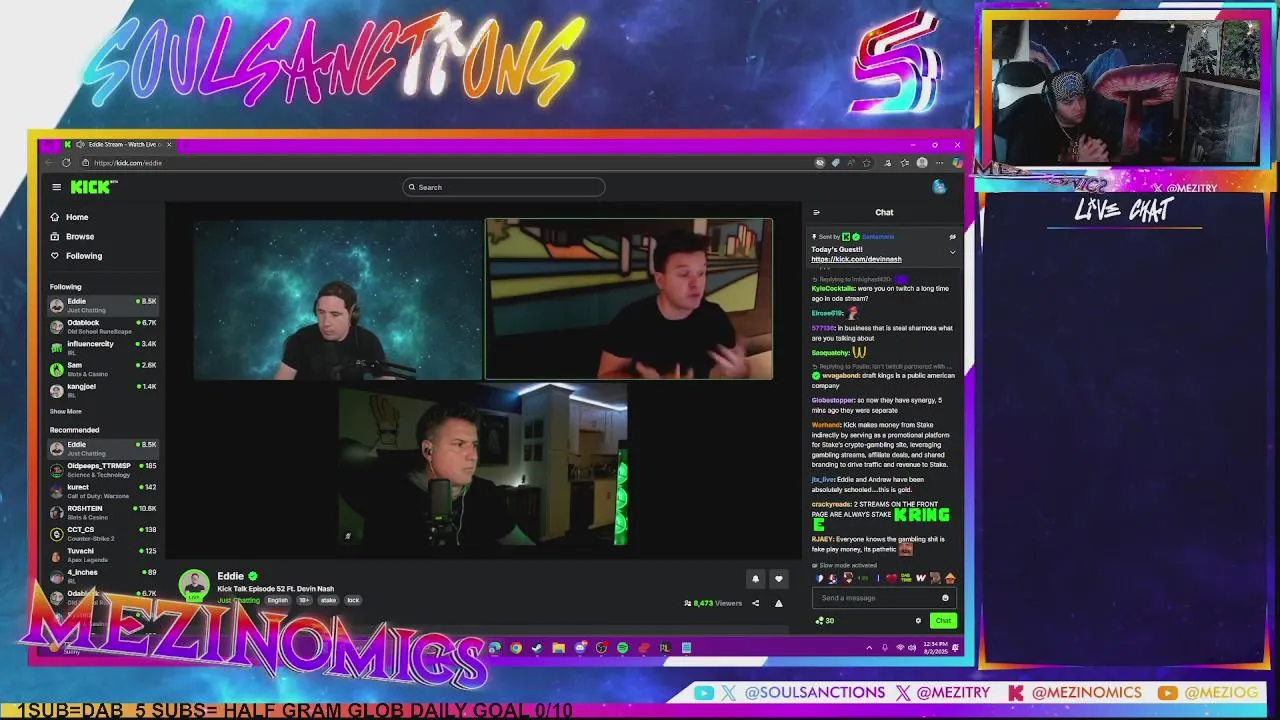This screenshot has width=1280, height=720.
Task: Click Warhand username in chat
Action: 825,425
